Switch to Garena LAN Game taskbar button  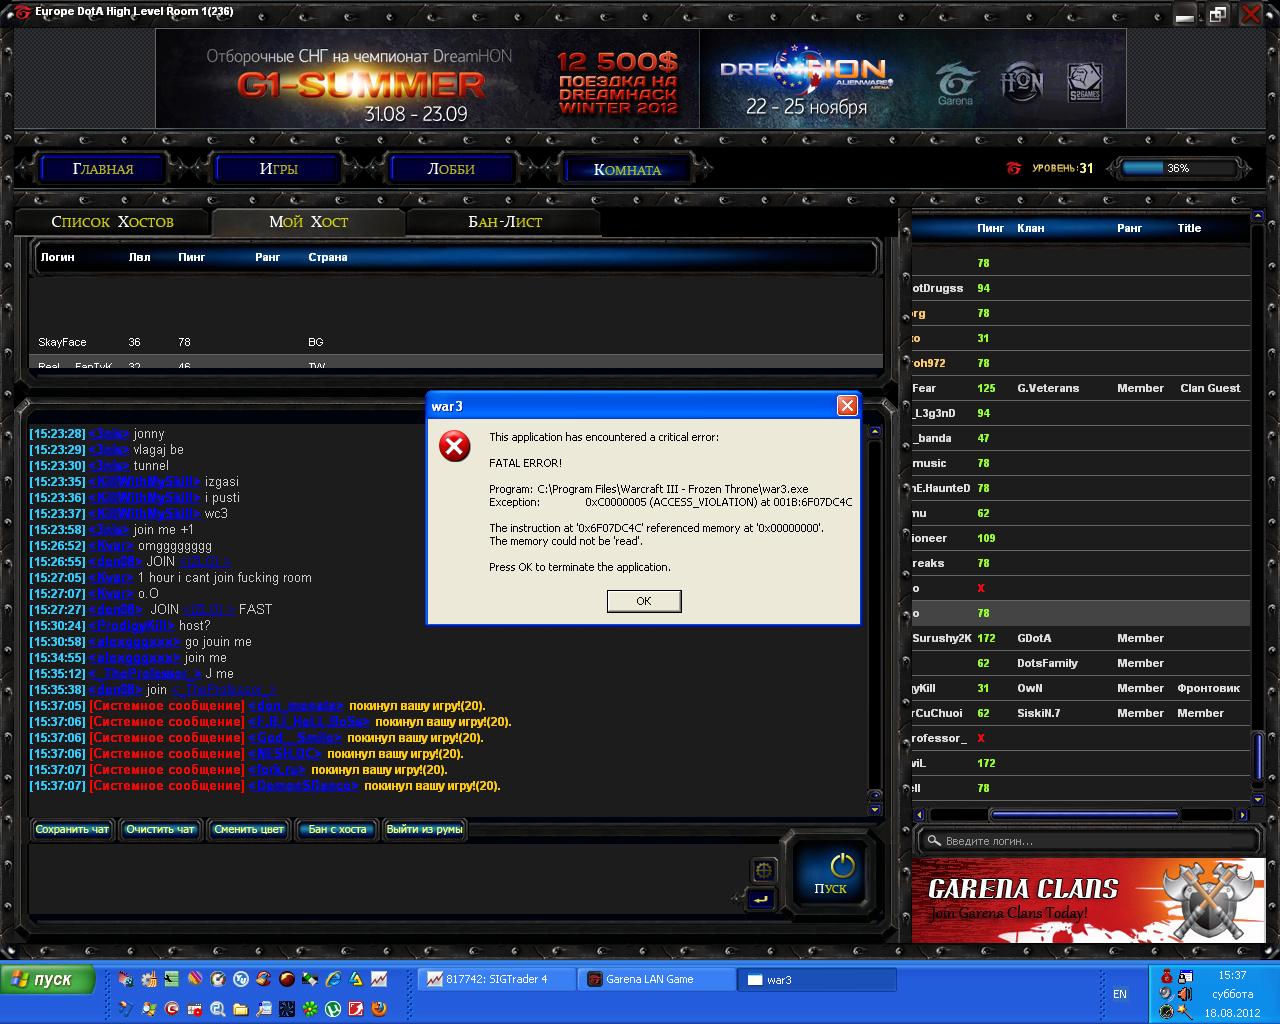click(657, 979)
